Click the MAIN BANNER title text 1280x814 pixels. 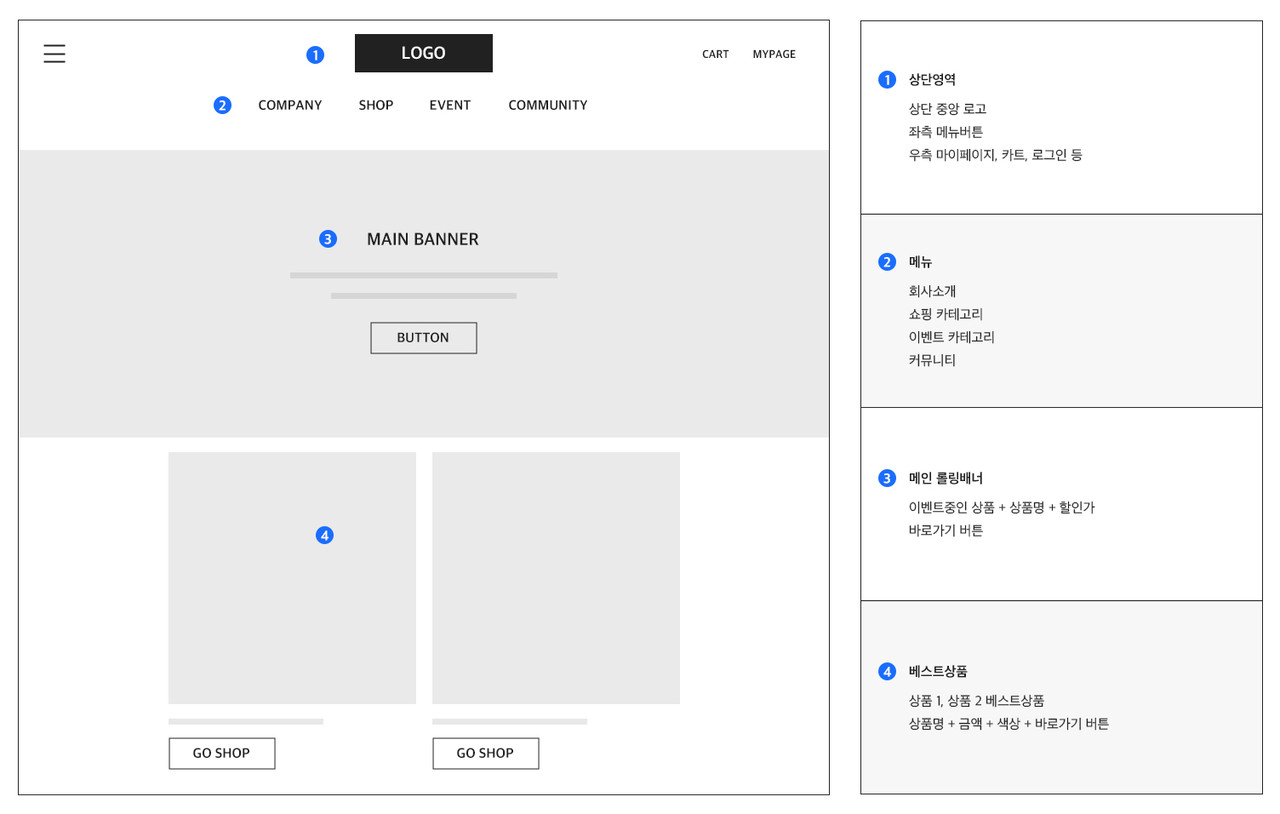click(x=423, y=239)
